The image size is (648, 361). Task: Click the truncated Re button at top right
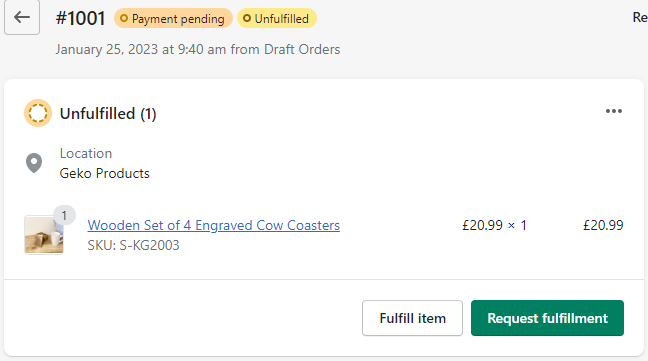point(640,17)
